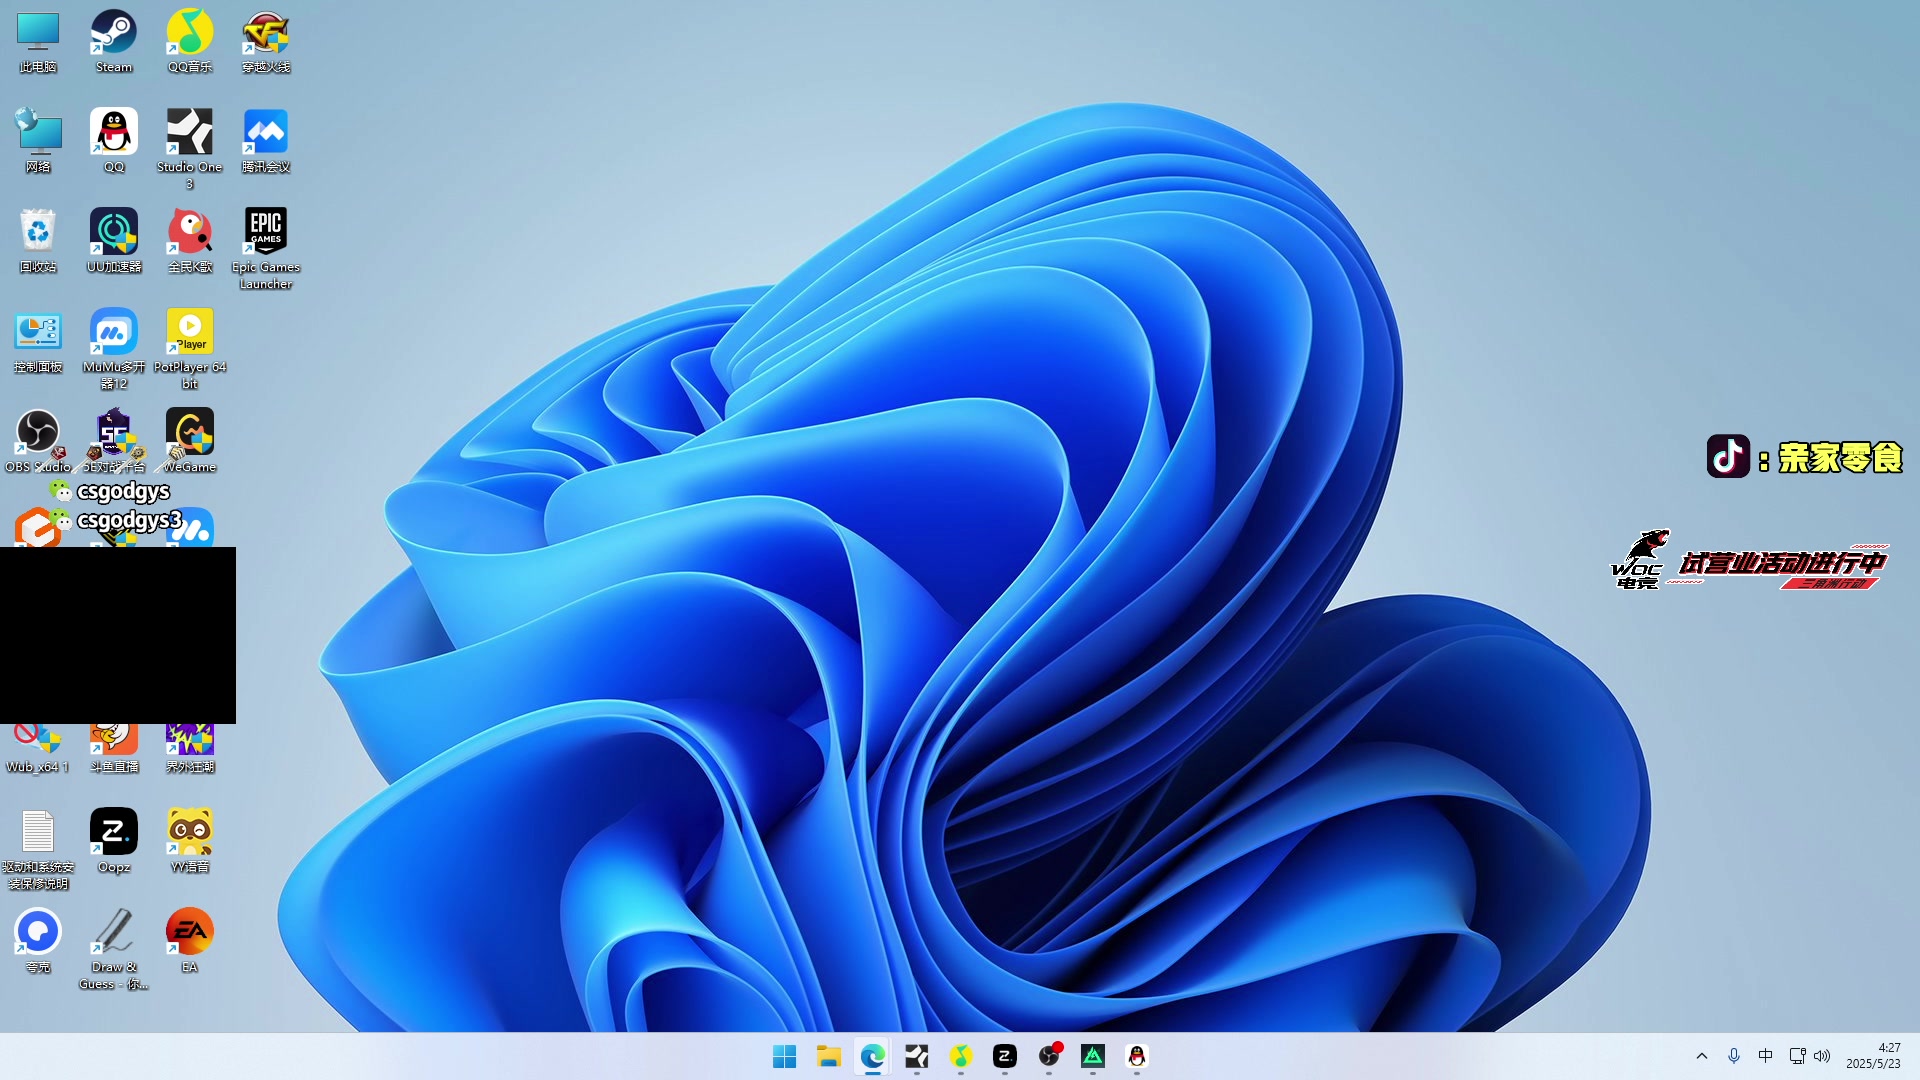This screenshot has width=1920, height=1080.
Task: Select the 驱动和系统安装保修说明 text file
Action: 38,850
